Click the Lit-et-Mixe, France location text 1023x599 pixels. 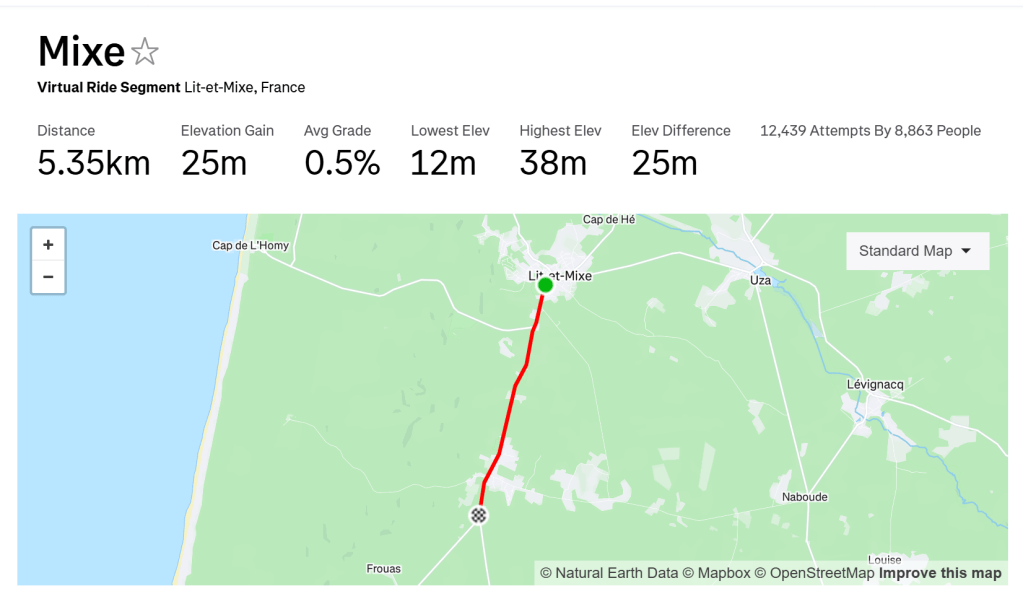pos(244,87)
